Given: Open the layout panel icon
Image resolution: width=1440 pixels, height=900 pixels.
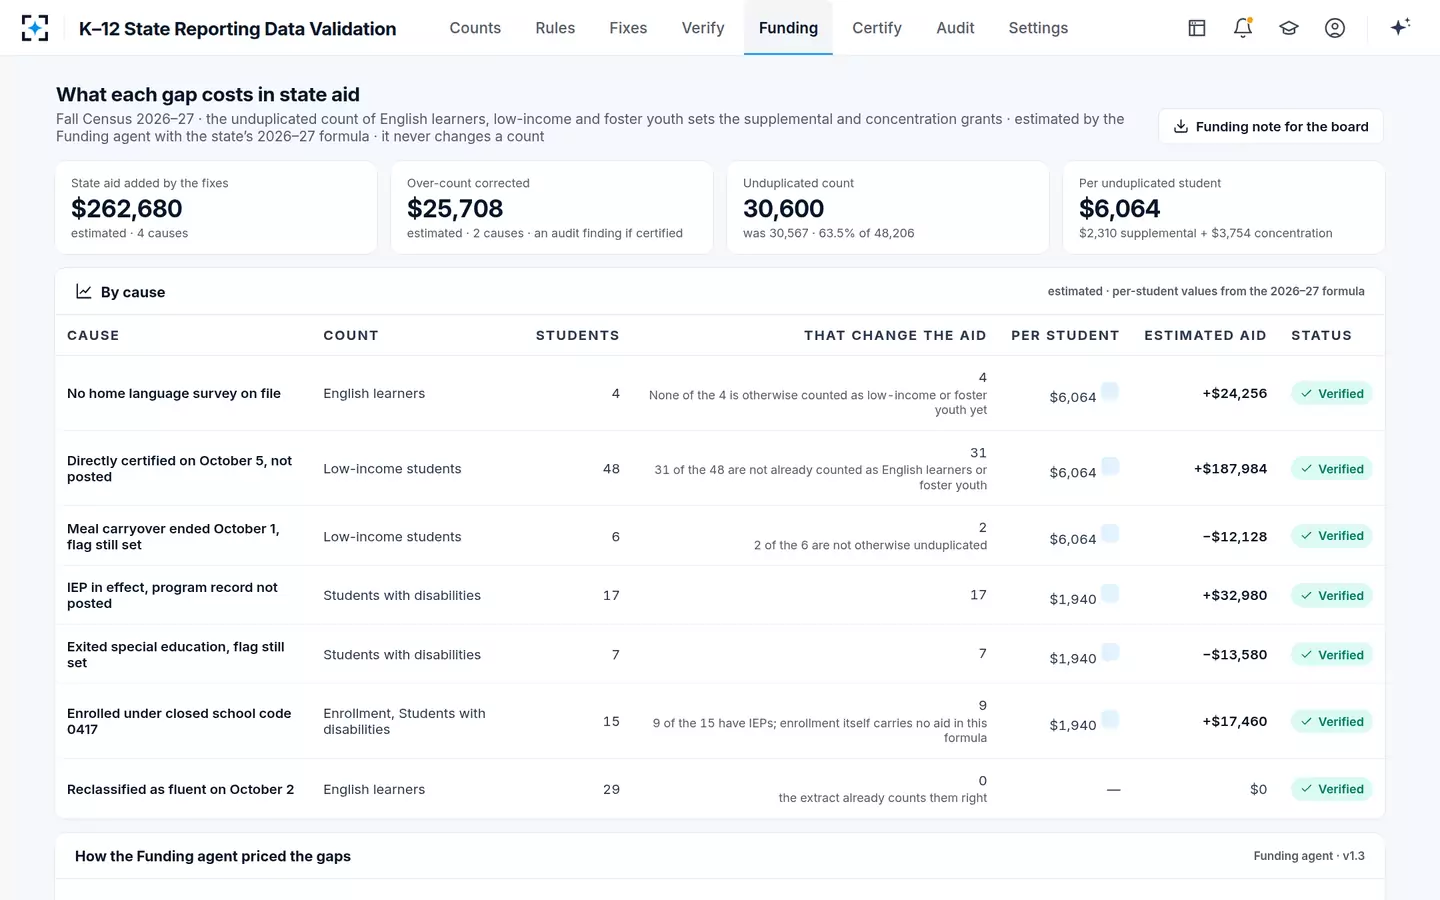Looking at the screenshot, I should click(1197, 28).
